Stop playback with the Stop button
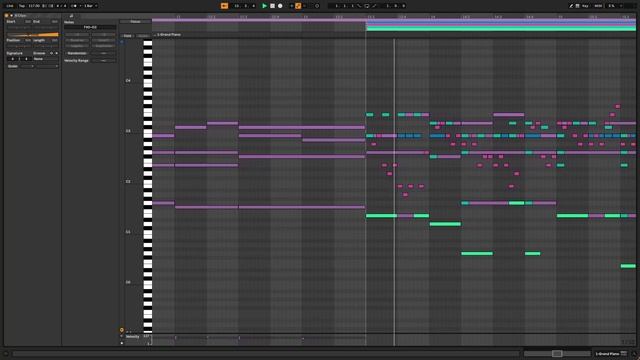Image resolution: width=640 pixels, height=360 pixels. pos(272,6)
